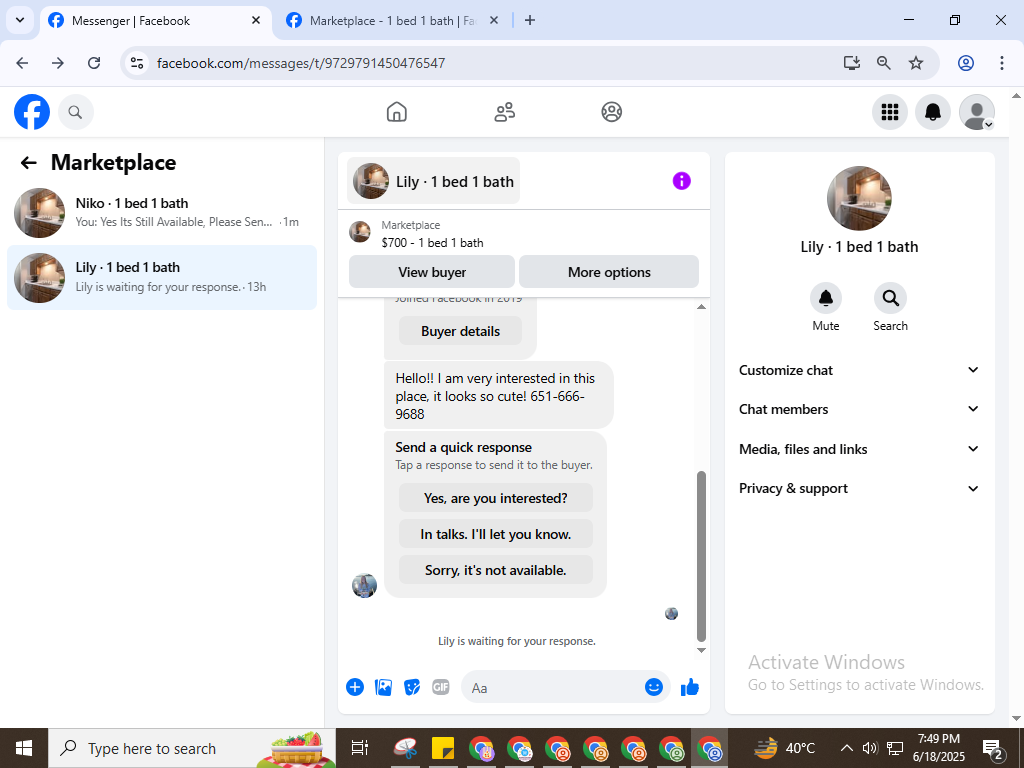Open the emoji picker in message box
The image size is (1024, 768).
coord(654,687)
